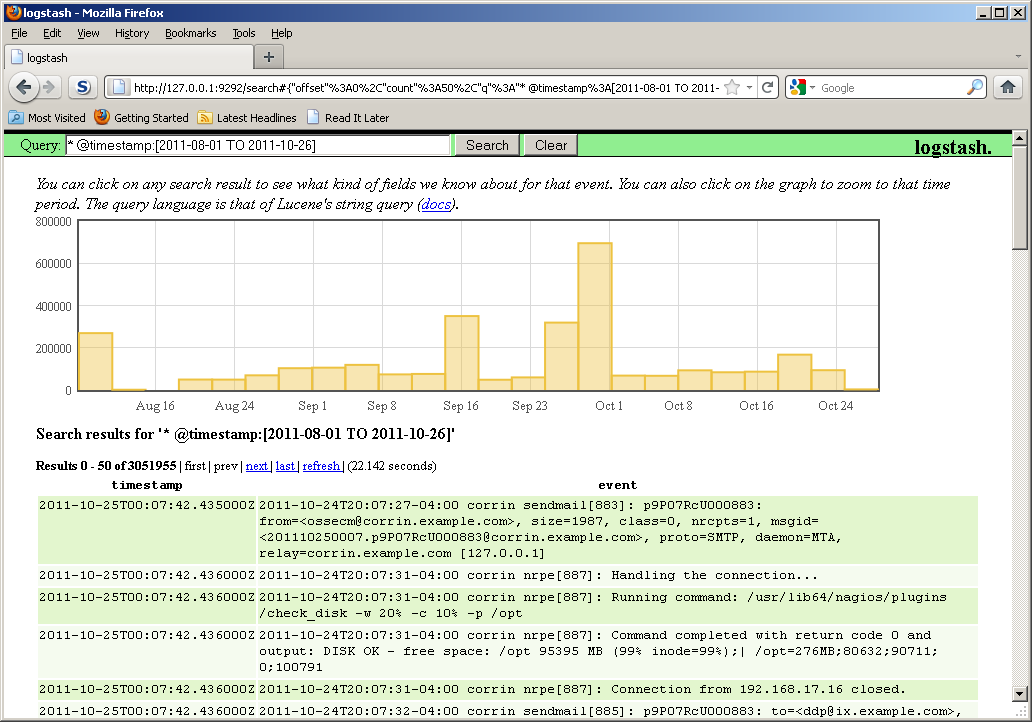Open the Lucene query docs link
Image resolution: width=1032 pixels, height=722 pixels.
click(x=436, y=205)
